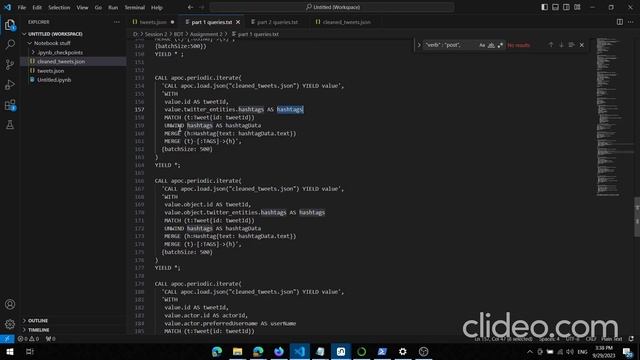Show hidden system tray icons chevron
Screen dimensions: 640x360
530,351
